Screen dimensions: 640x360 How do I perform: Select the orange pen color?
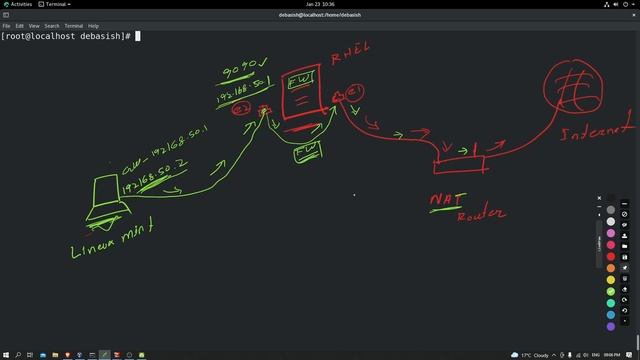click(x=611, y=268)
